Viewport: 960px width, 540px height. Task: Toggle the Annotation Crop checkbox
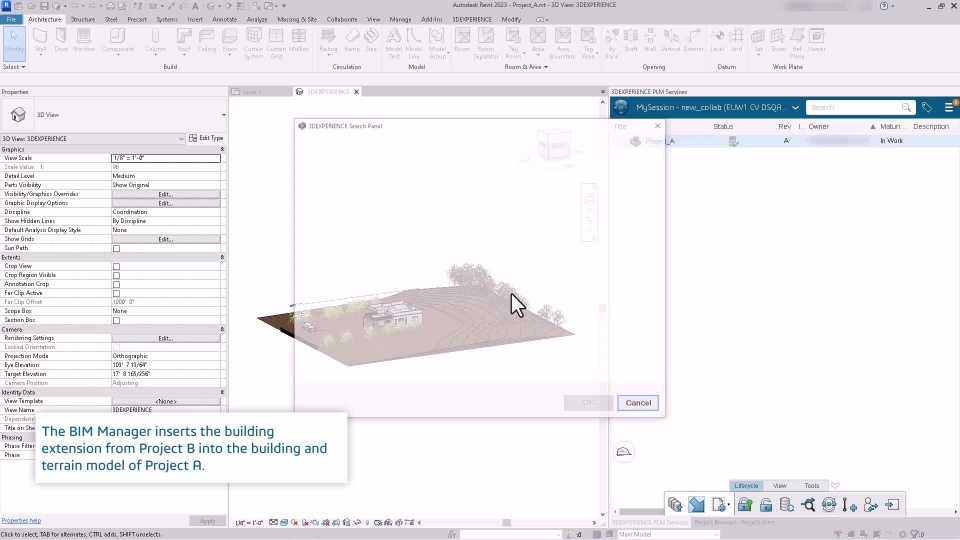click(x=116, y=284)
